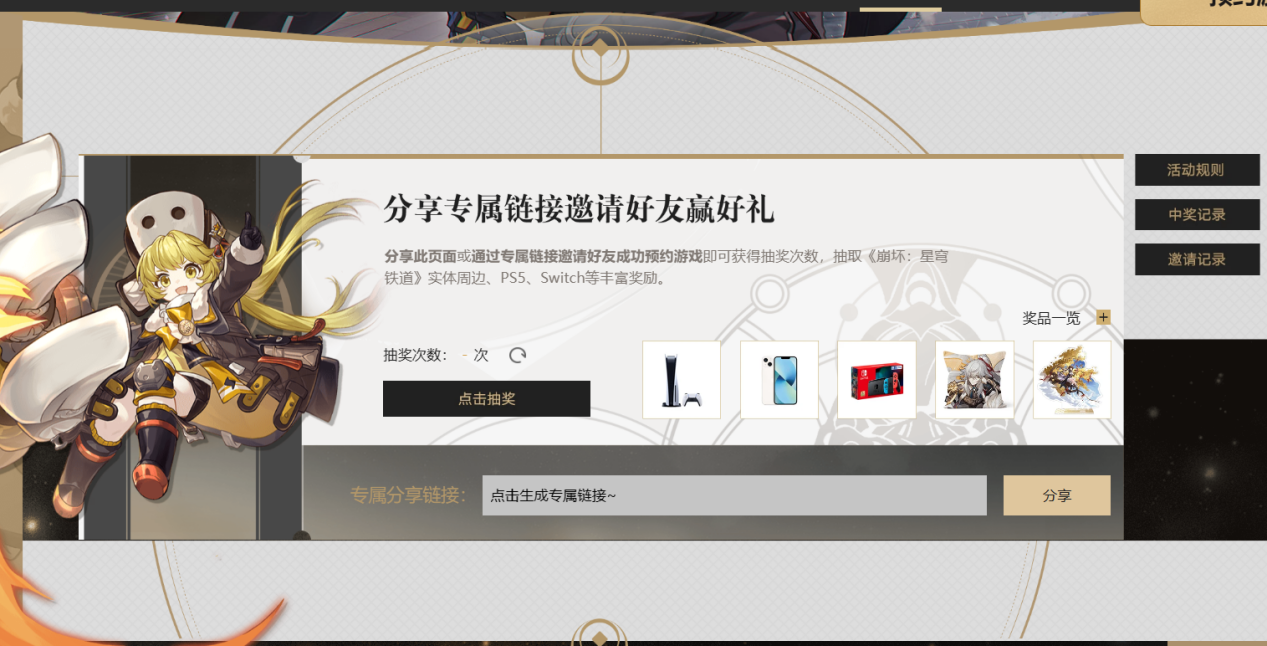This screenshot has width=1267, height=646.
Task: Click the gold diamond ornament at top center
Action: tap(600, 47)
